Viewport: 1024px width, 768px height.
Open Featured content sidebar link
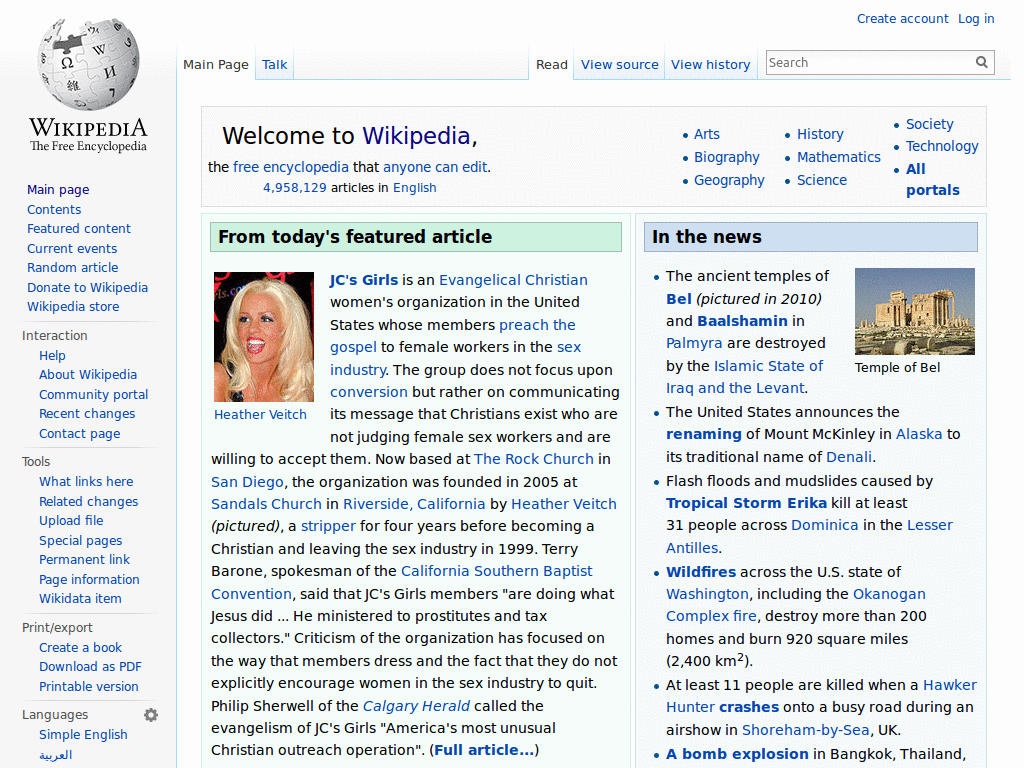click(x=79, y=229)
